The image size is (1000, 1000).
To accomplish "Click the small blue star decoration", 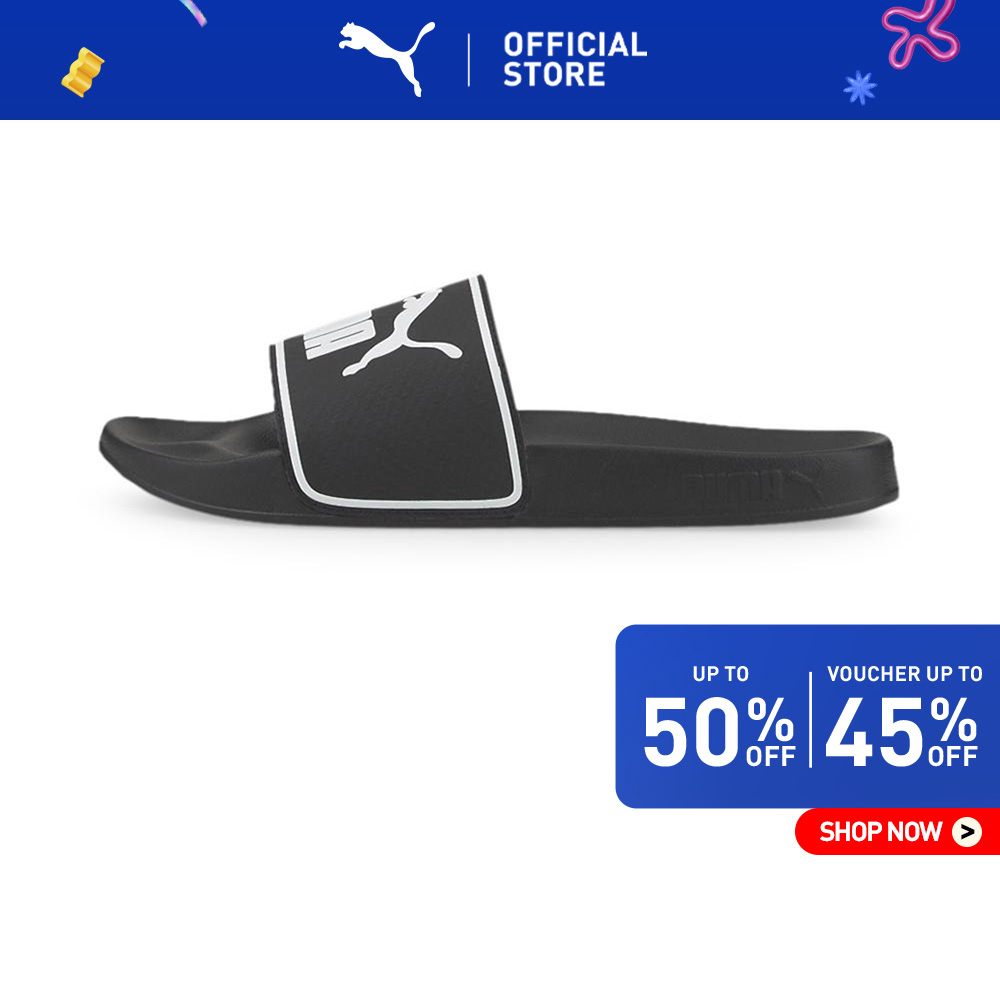I will 860,87.
